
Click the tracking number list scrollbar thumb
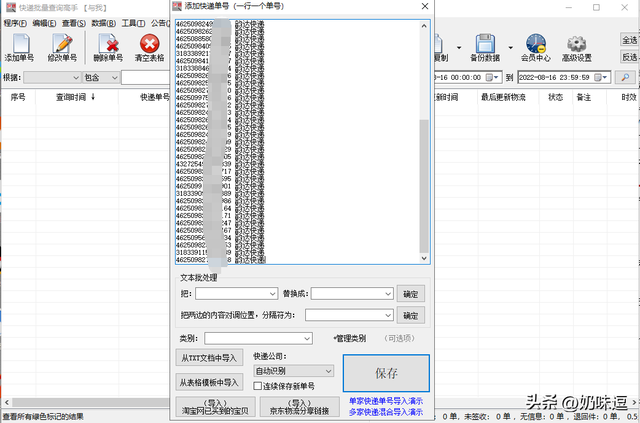point(424,186)
